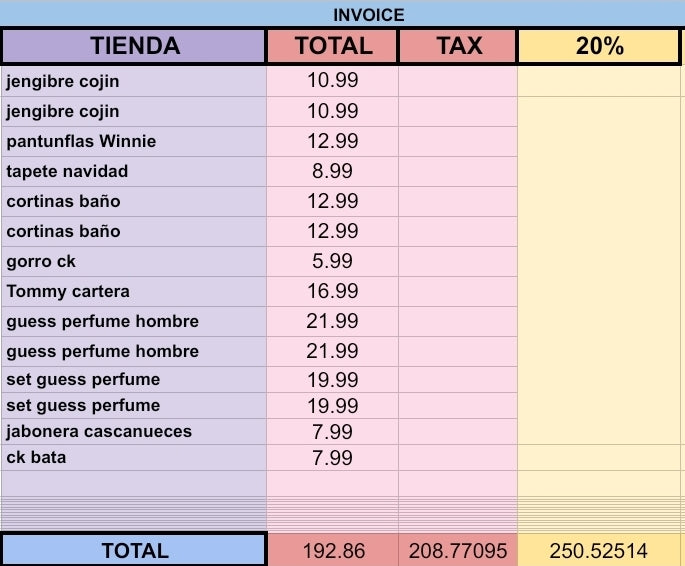Select the pantunflas Winnie cell
685x566 pixels.
point(134,141)
